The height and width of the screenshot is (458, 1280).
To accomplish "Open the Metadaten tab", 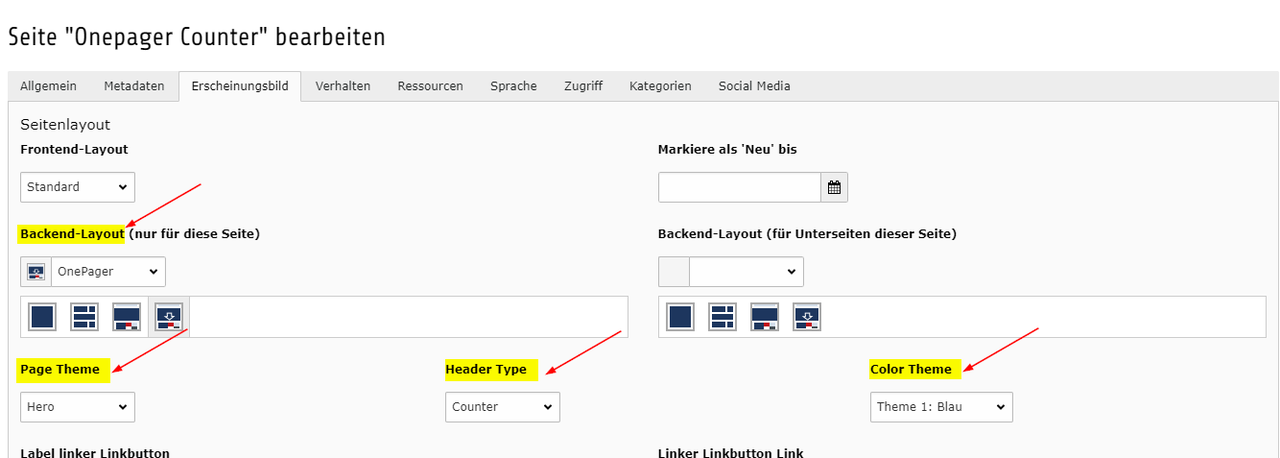I will coord(134,86).
